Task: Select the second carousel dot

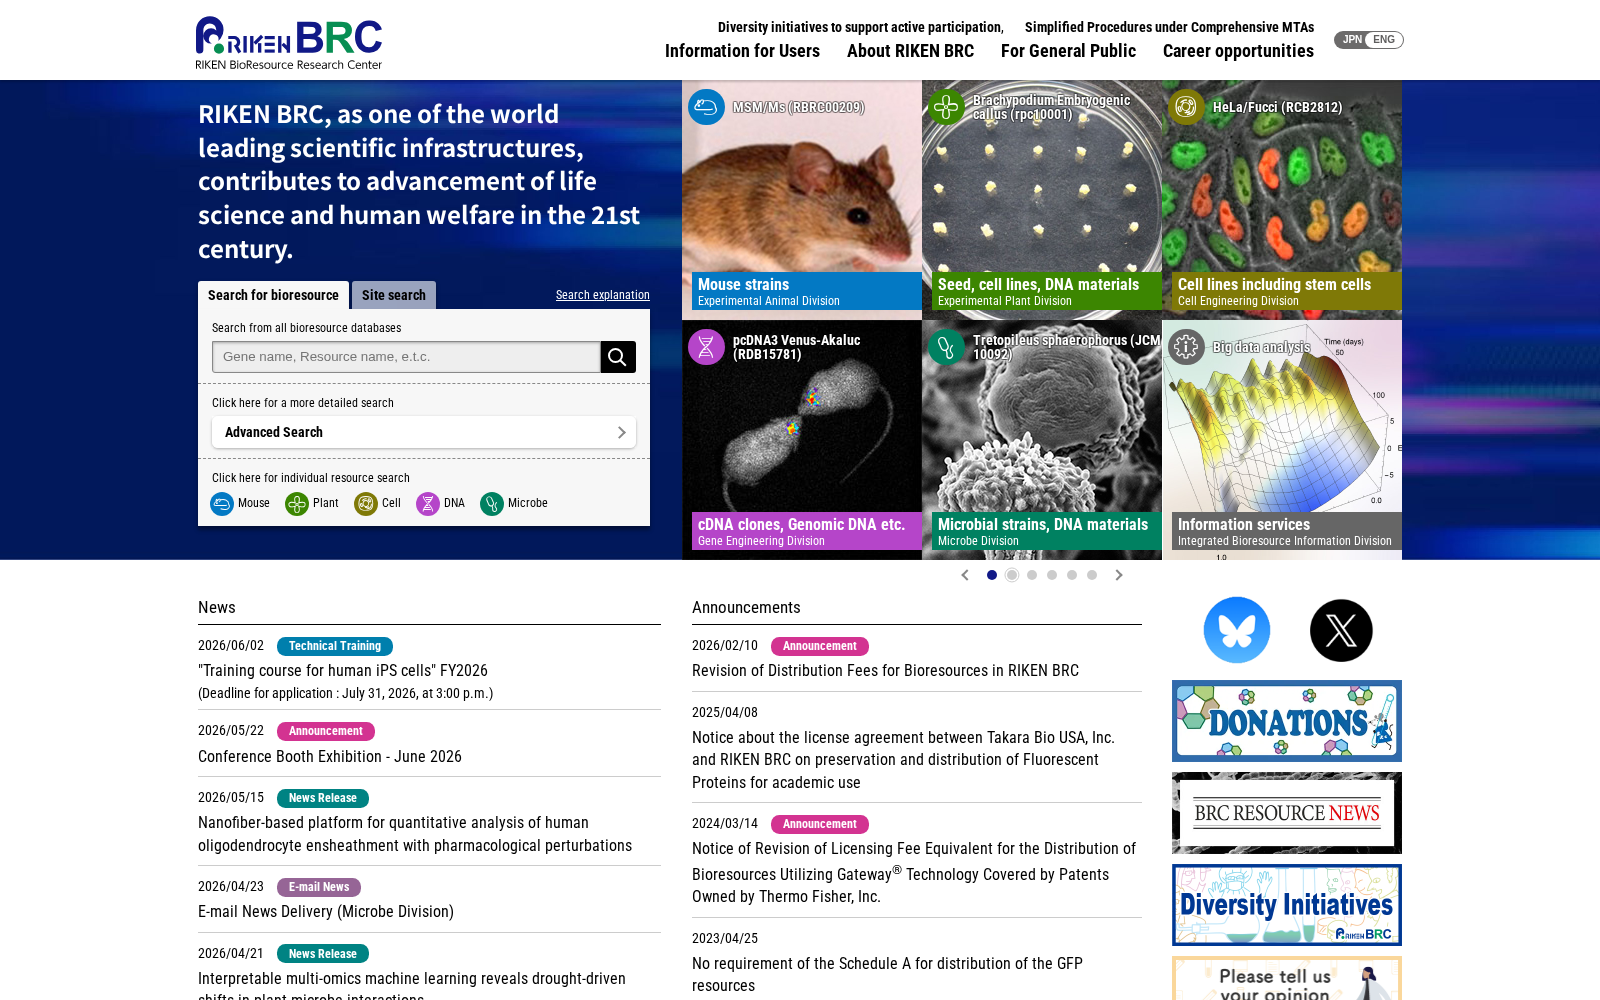Action: pos(1012,575)
